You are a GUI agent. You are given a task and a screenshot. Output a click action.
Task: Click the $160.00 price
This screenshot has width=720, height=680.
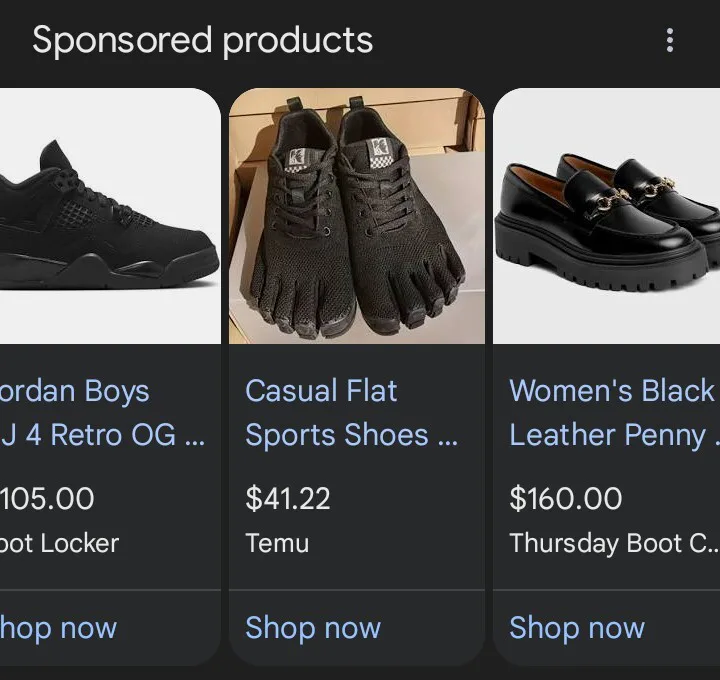(x=565, y=498)
